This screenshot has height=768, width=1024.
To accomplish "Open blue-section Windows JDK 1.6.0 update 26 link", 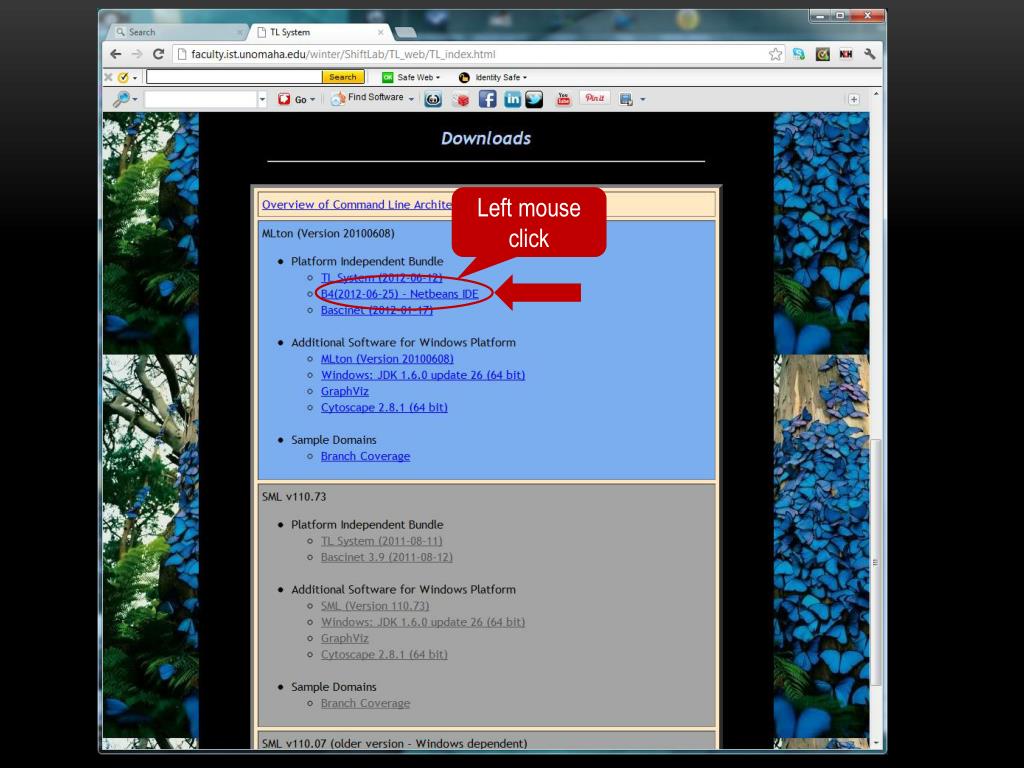I will (423, 375).
